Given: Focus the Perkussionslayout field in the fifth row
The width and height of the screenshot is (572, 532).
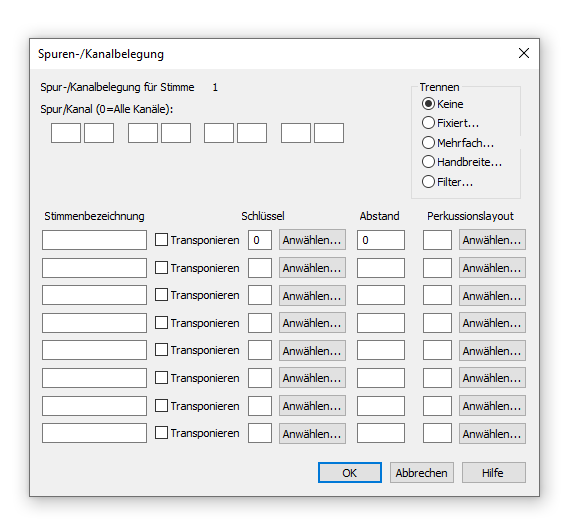Looking at the screenshot, I should [x=437, y=350].
